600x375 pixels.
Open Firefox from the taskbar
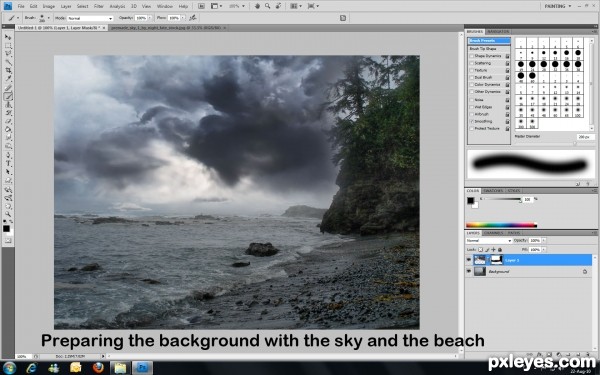pyautogui.click(x=98, y=368)
